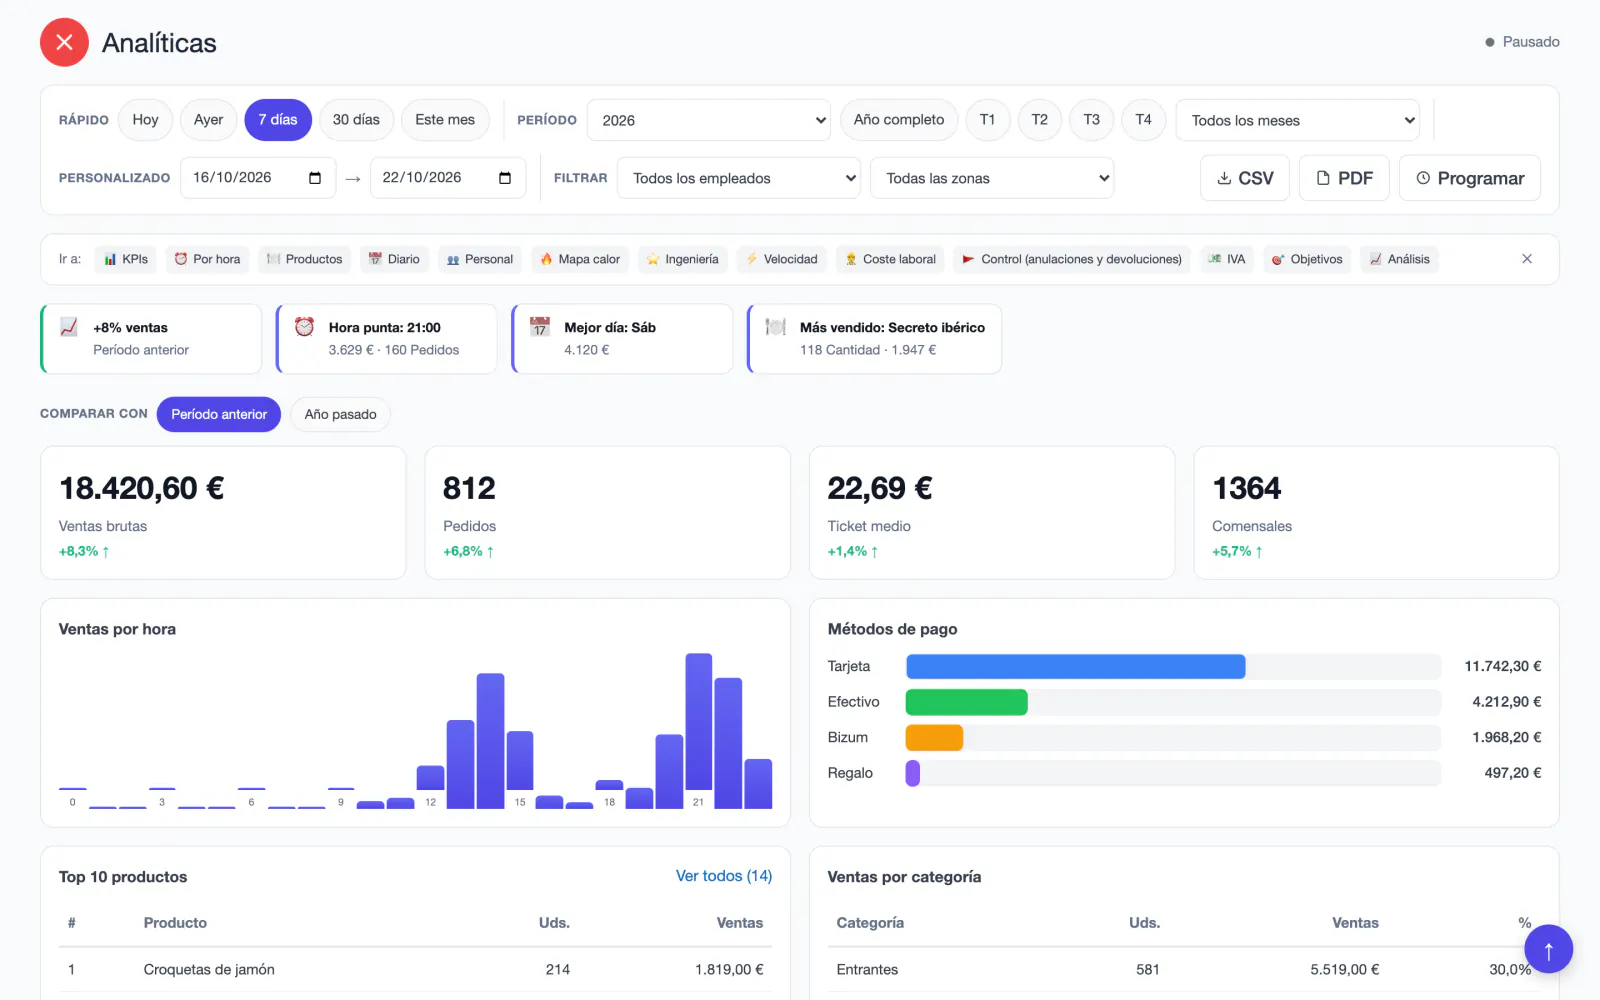Viewport: 1600px width, 1000px height.
Task: Jump to Velocidad section
Action: click(781, 259)
